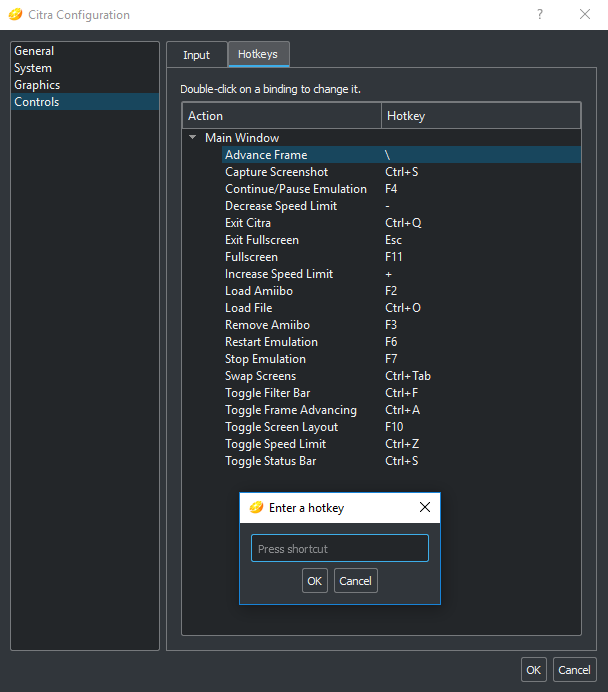Select the Hotkeys tab
Screen dimensions: 608x692
258,54
